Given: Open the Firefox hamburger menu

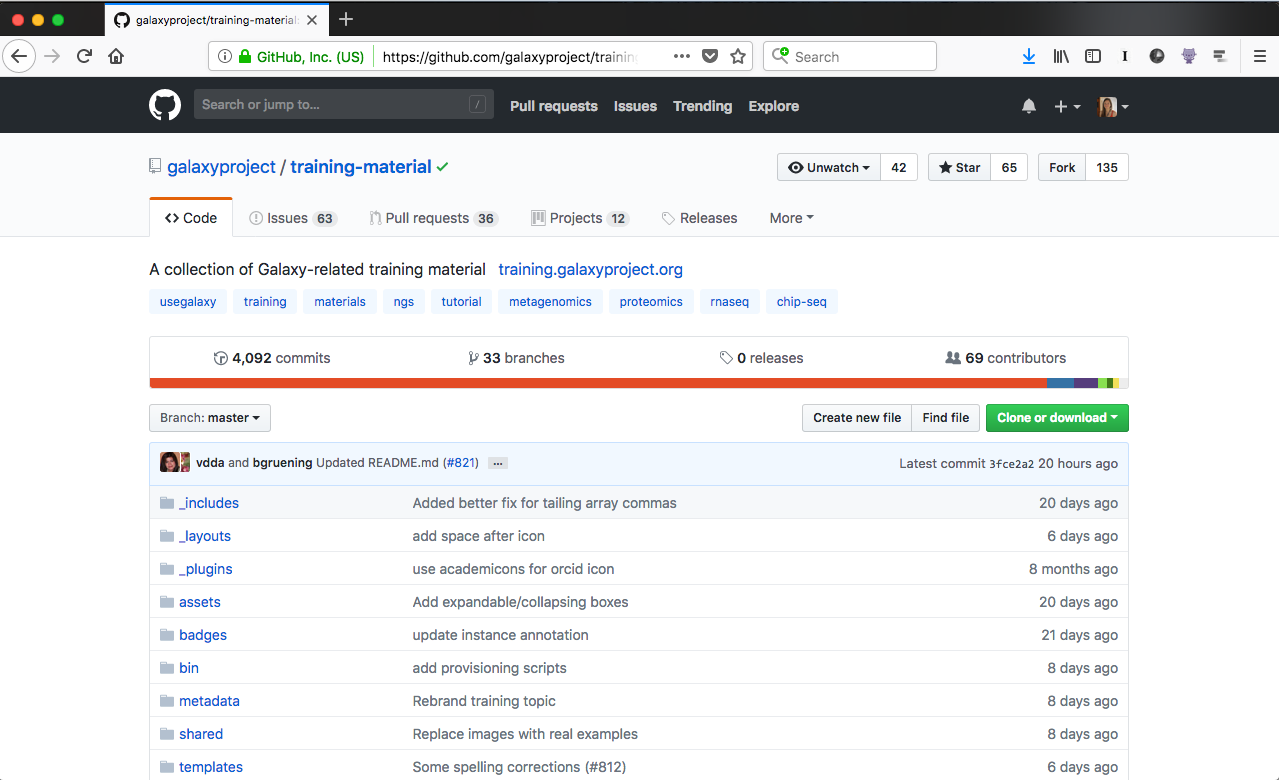Looking at the screenshot, I should [1260, 57].
